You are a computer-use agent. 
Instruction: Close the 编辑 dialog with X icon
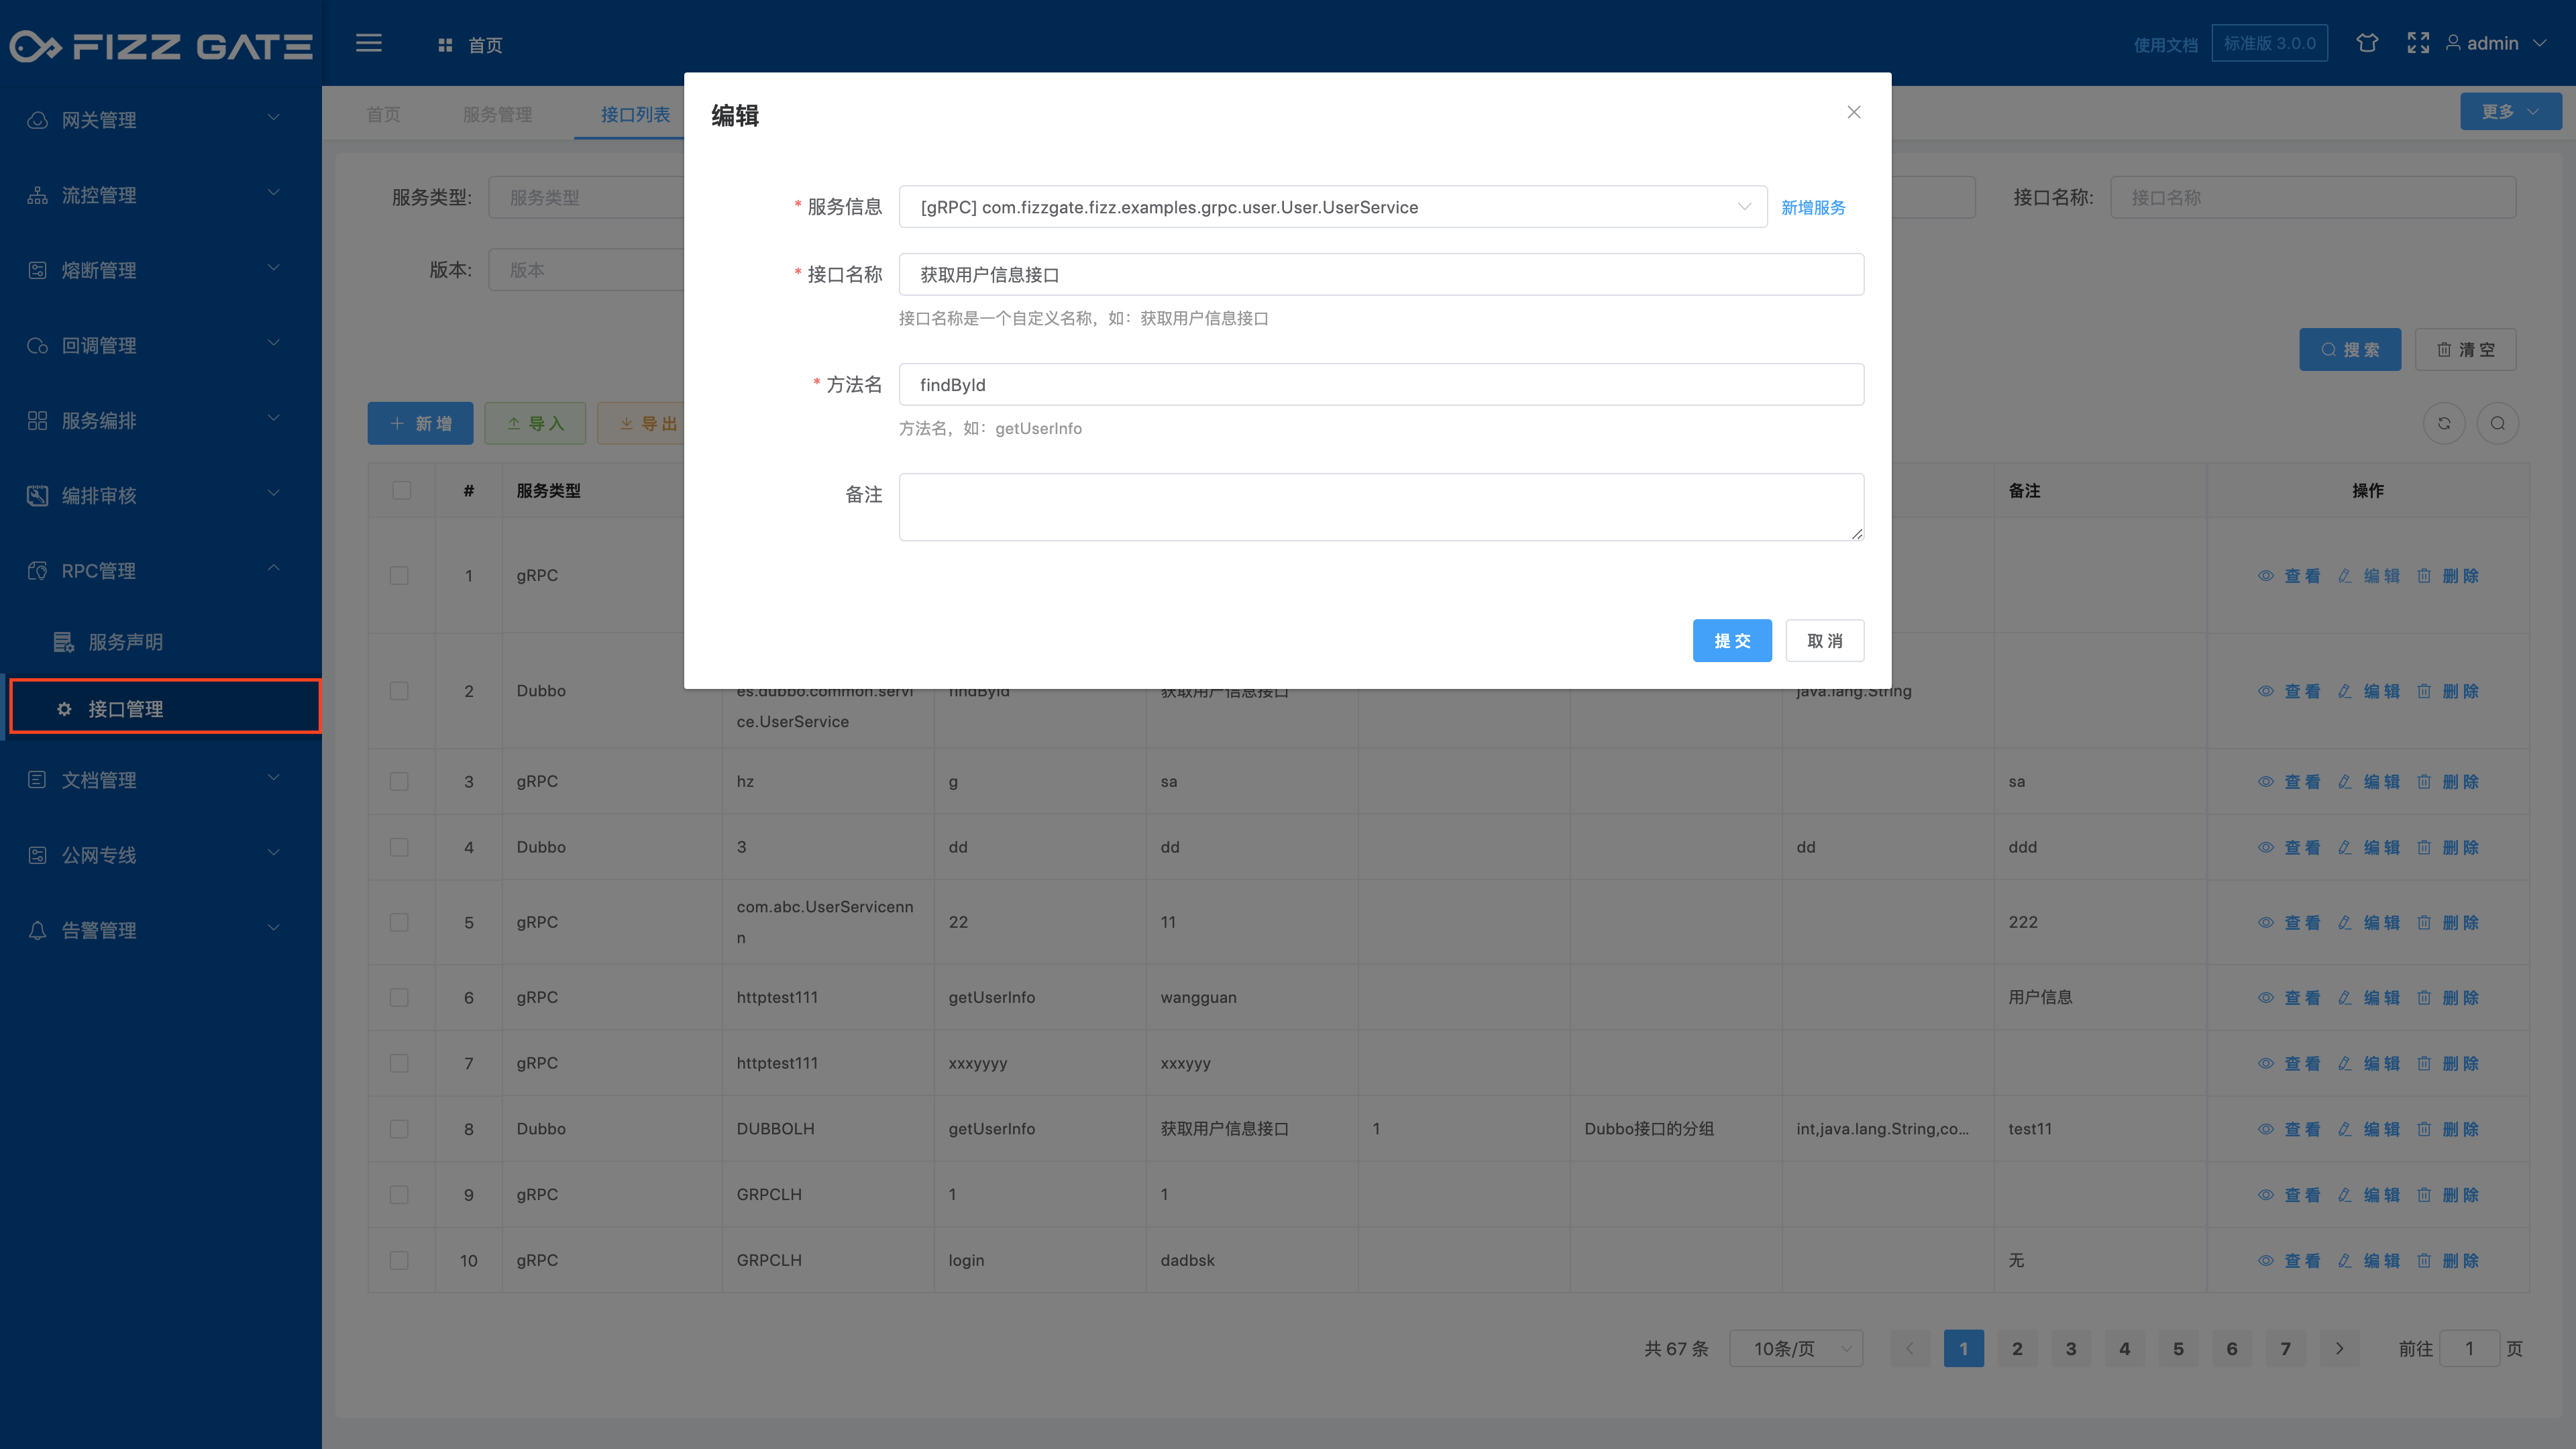point(1853,112)
